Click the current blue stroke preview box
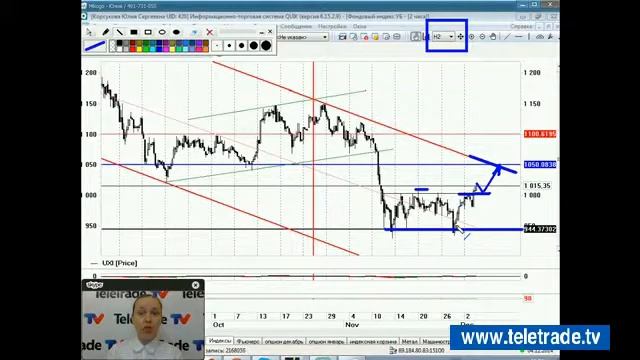 [x=95, y=46]
